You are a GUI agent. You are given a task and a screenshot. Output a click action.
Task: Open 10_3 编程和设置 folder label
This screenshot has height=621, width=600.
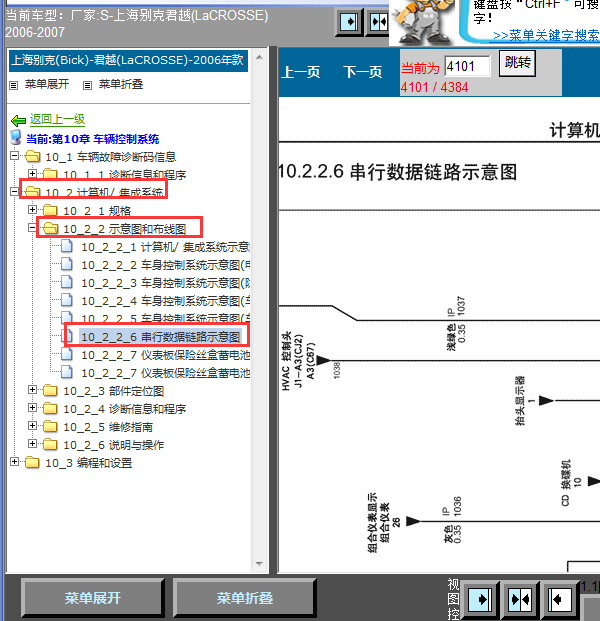89,463
